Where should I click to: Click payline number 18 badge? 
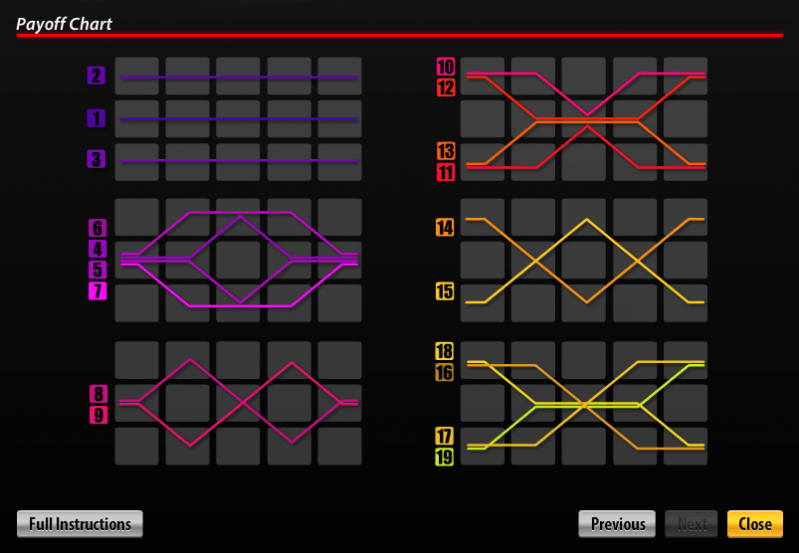point(445,352)
